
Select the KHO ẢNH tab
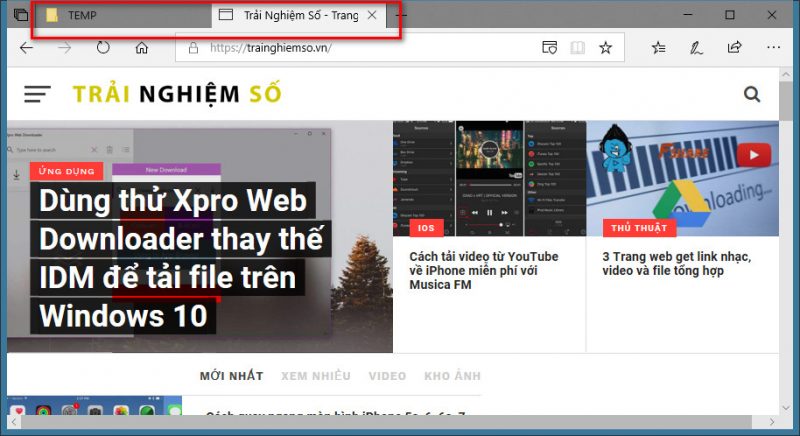[453, 376]
